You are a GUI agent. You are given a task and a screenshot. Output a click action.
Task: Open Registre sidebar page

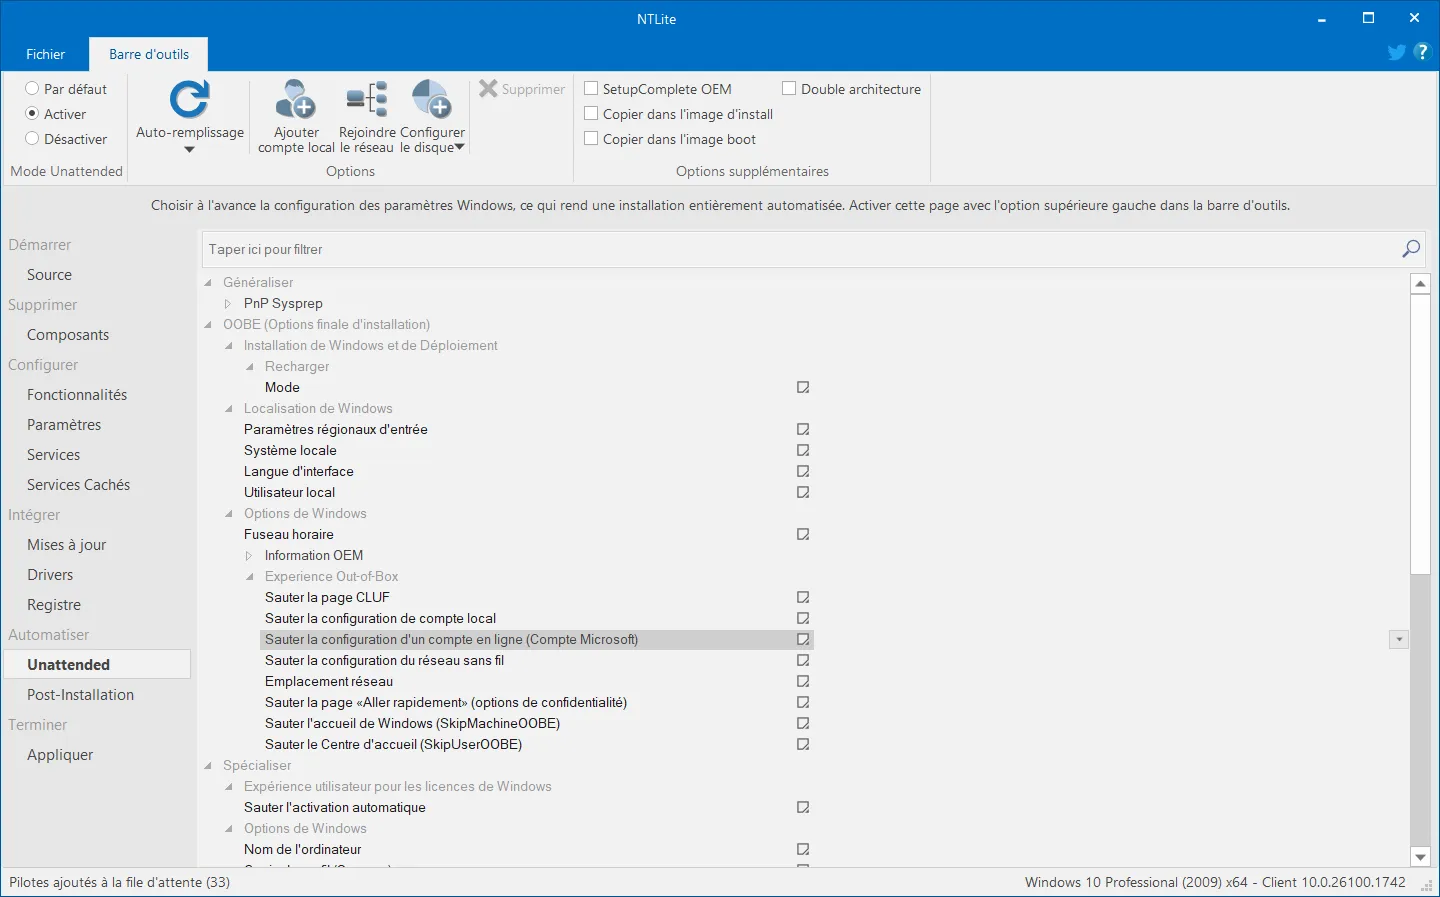(x=54, y=605)
